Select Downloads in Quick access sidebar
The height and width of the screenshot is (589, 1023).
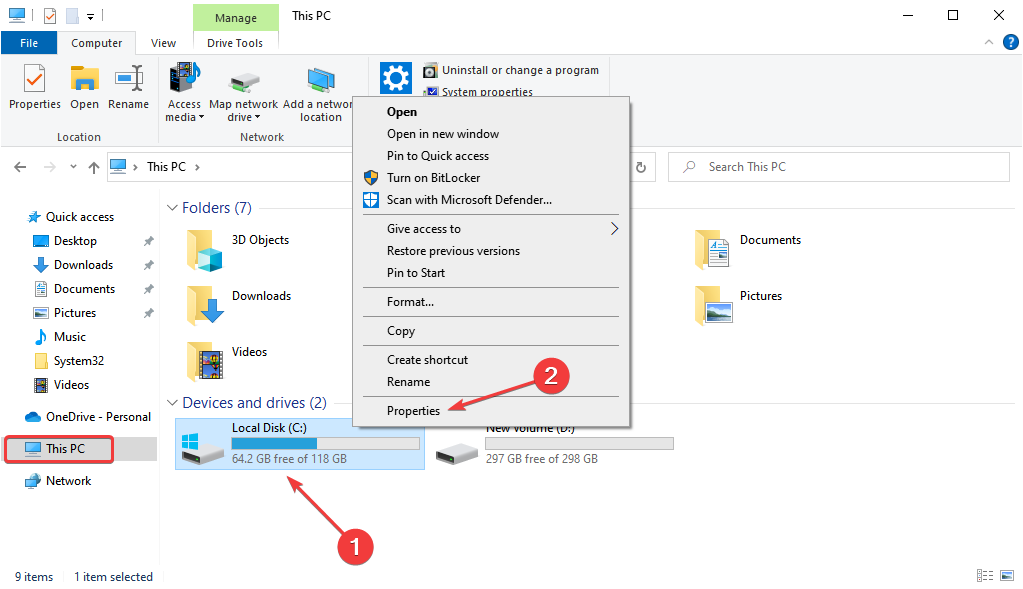(83, 265)
